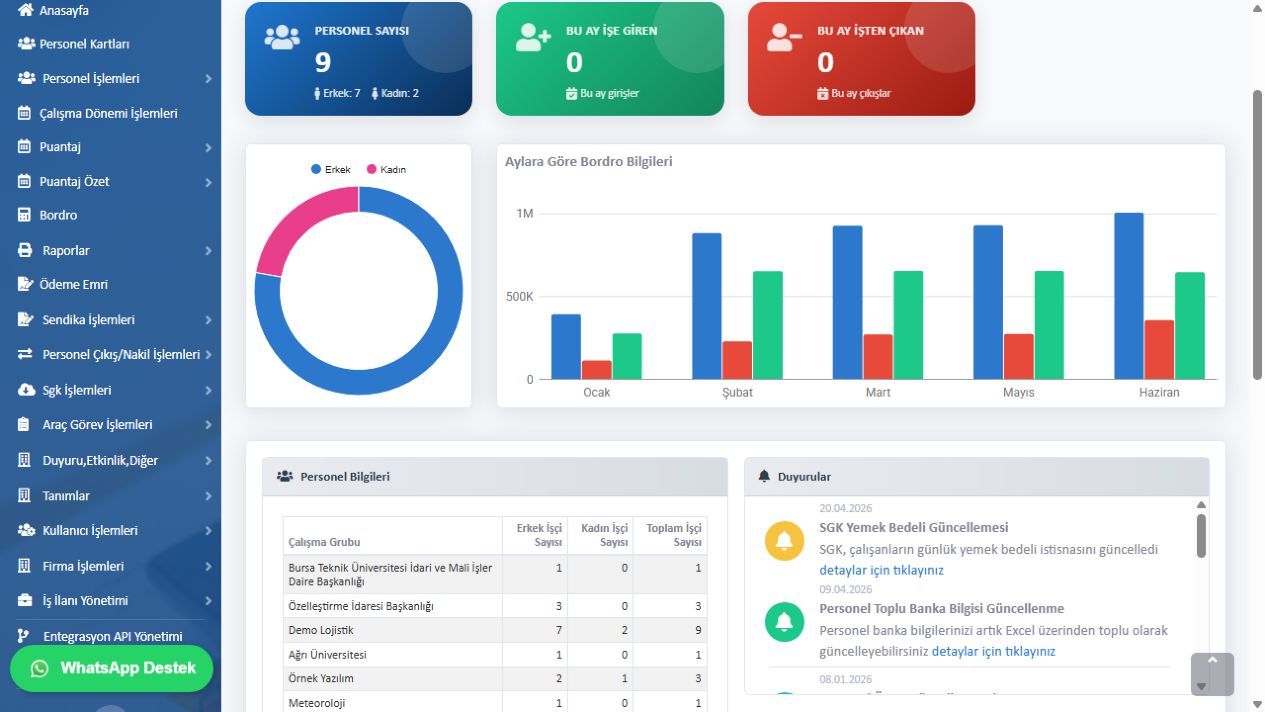Click the Çalışma Dönemi İşlemleri calendar icon
Image resolution: width=1265 pixels, height=712 pixels.
(x=25, y=113)
